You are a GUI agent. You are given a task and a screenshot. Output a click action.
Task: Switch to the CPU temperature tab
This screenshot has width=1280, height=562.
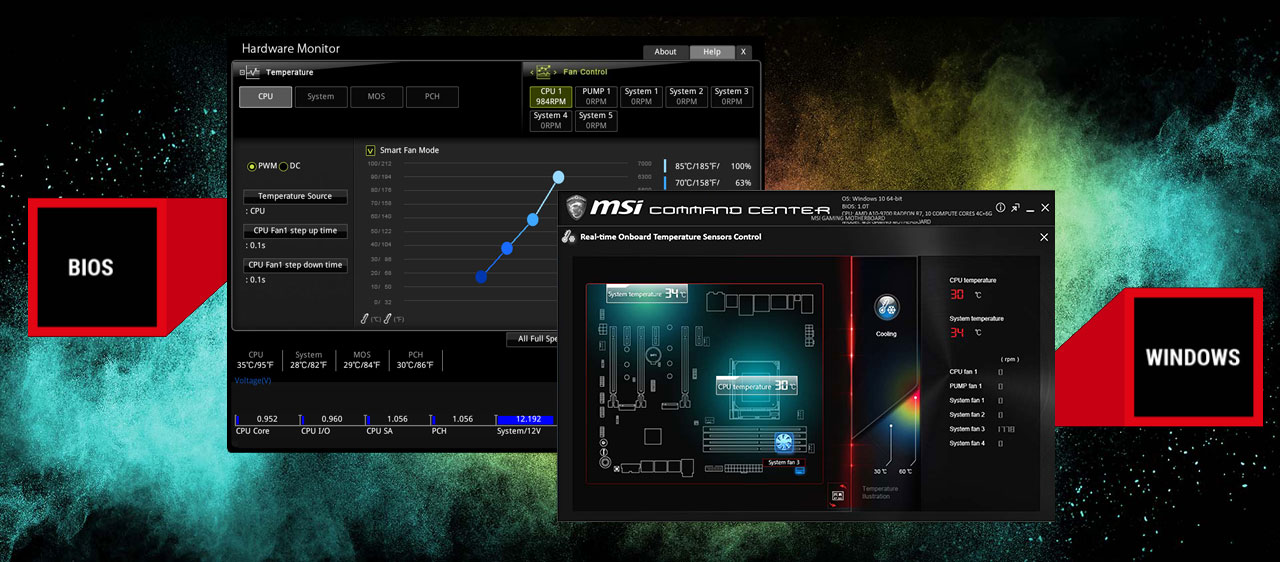tap(265, 96)
